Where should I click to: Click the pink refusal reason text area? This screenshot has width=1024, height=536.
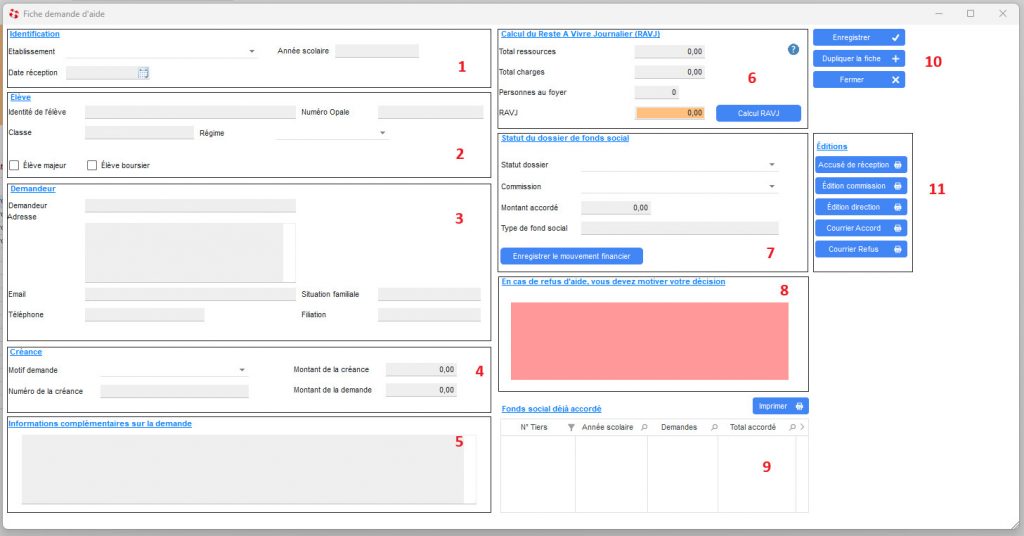pos(649,340)
